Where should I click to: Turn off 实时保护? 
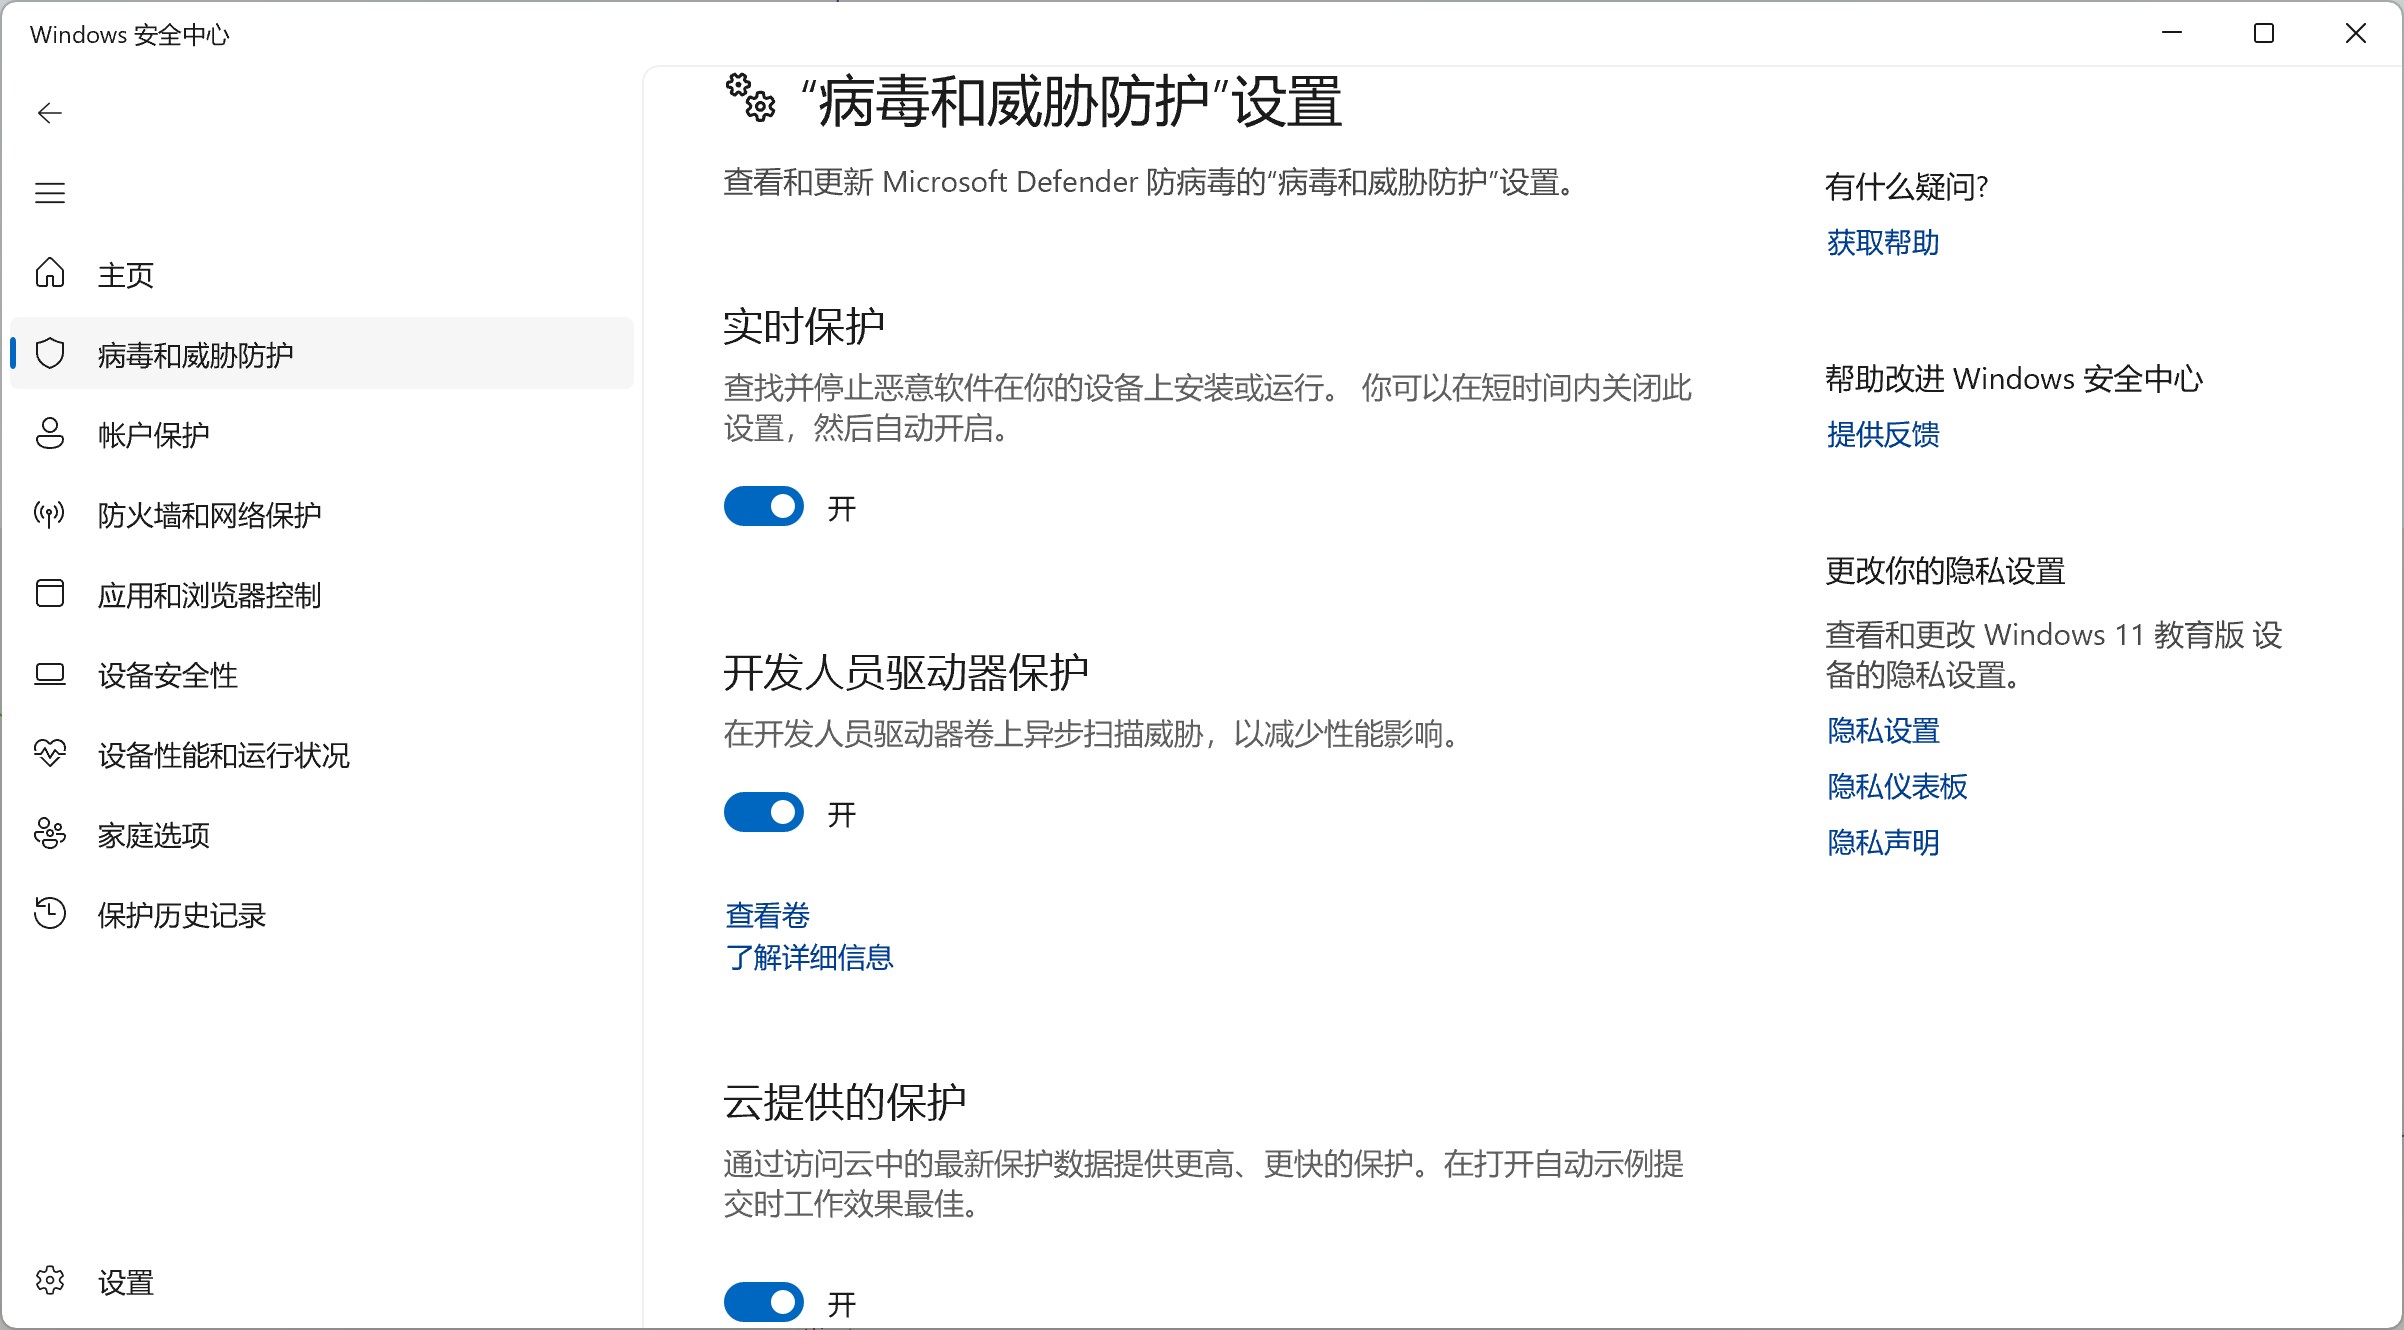point(763,507)
